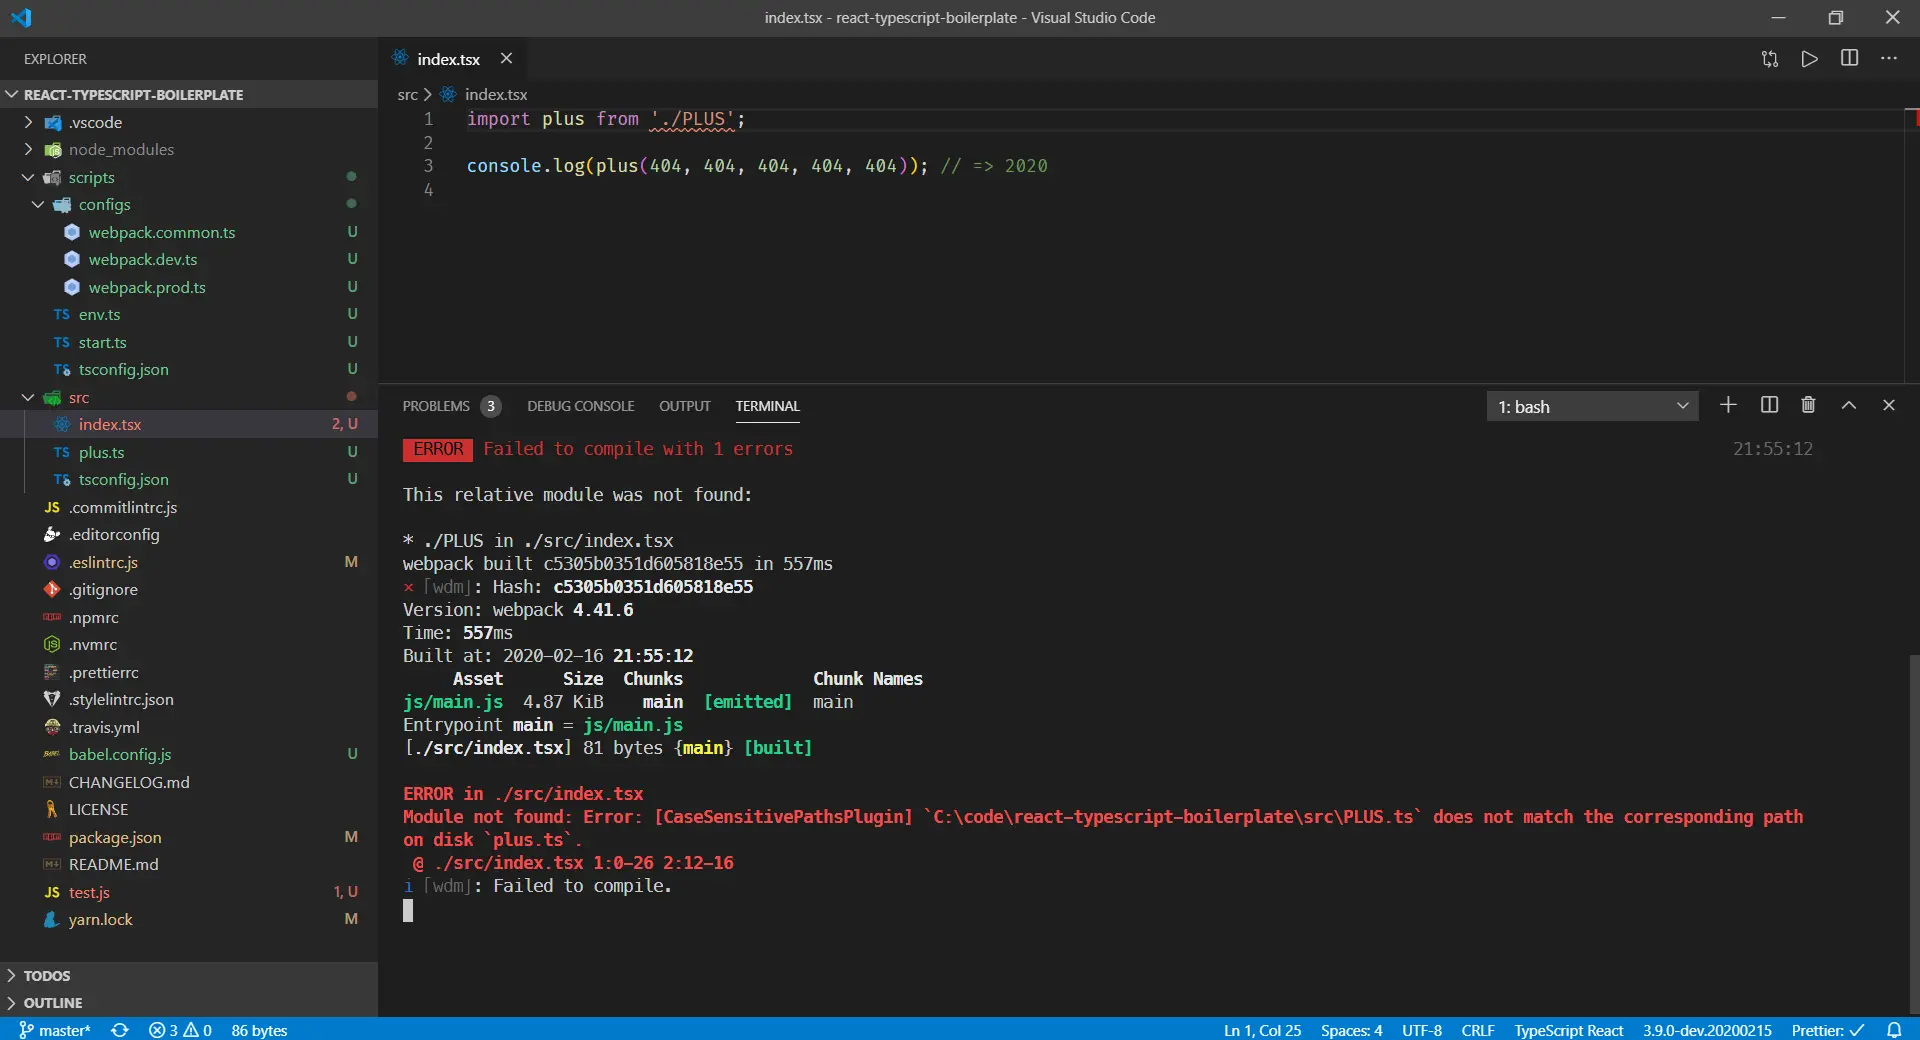Open start.ts in the explorer
This screenshot has height=1040, width=1920.
coord(189,342)
